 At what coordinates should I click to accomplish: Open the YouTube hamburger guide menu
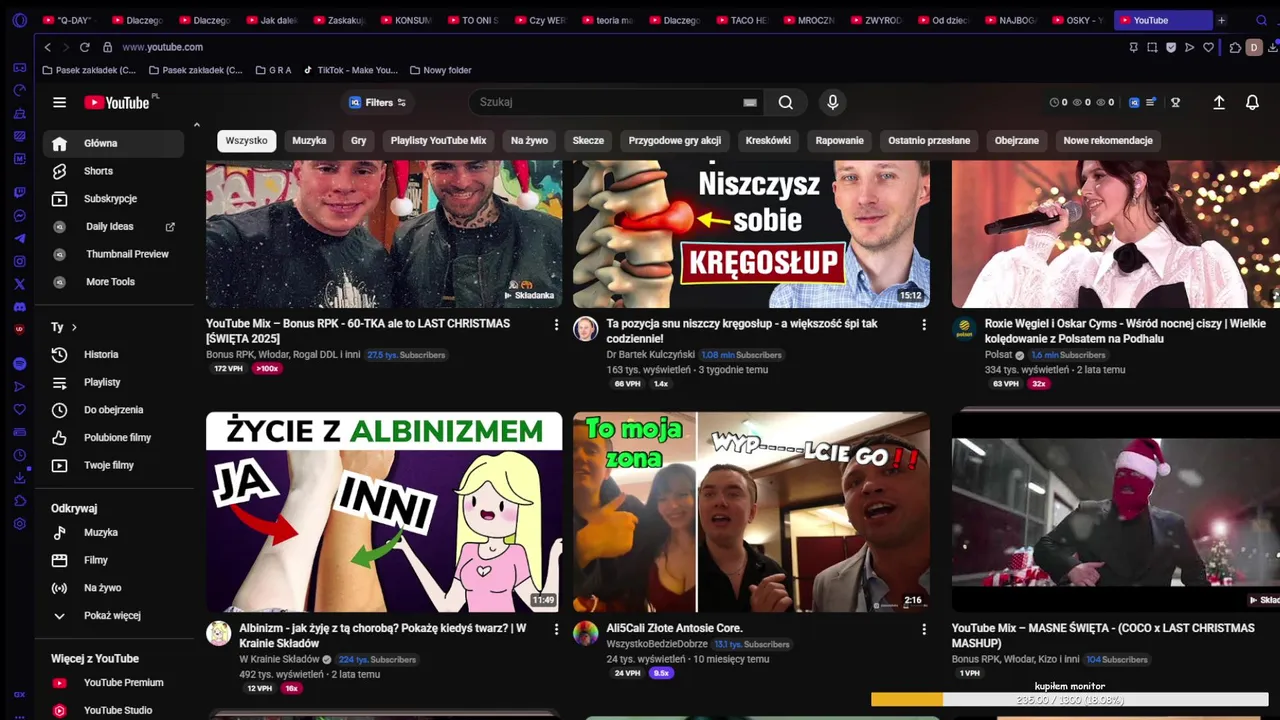59,102
